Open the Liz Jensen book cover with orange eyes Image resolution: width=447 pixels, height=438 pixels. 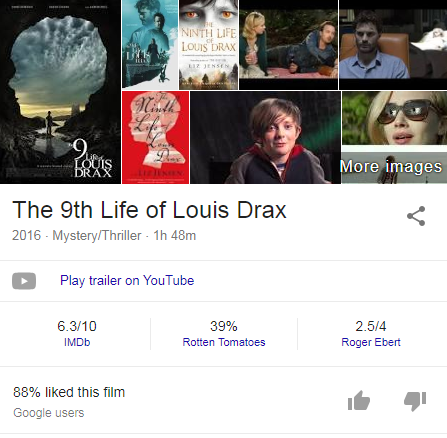tap(209, 45)
